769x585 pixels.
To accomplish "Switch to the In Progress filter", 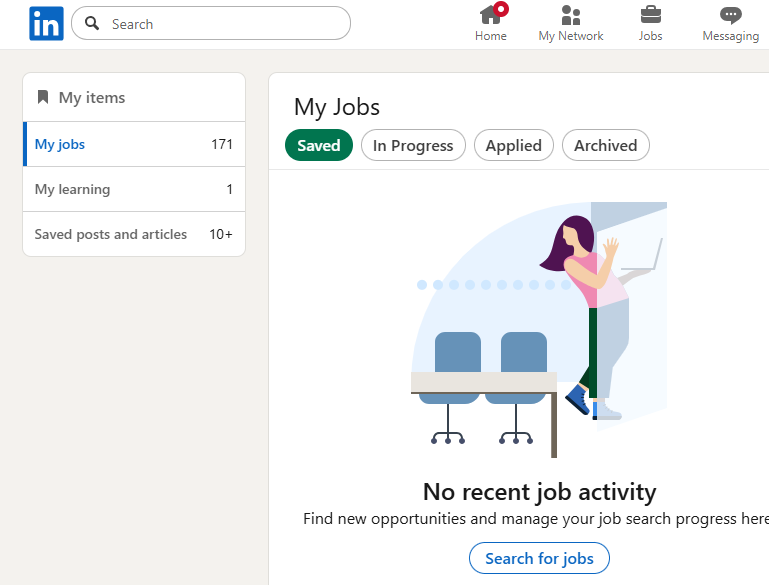I will pos(413,146).
